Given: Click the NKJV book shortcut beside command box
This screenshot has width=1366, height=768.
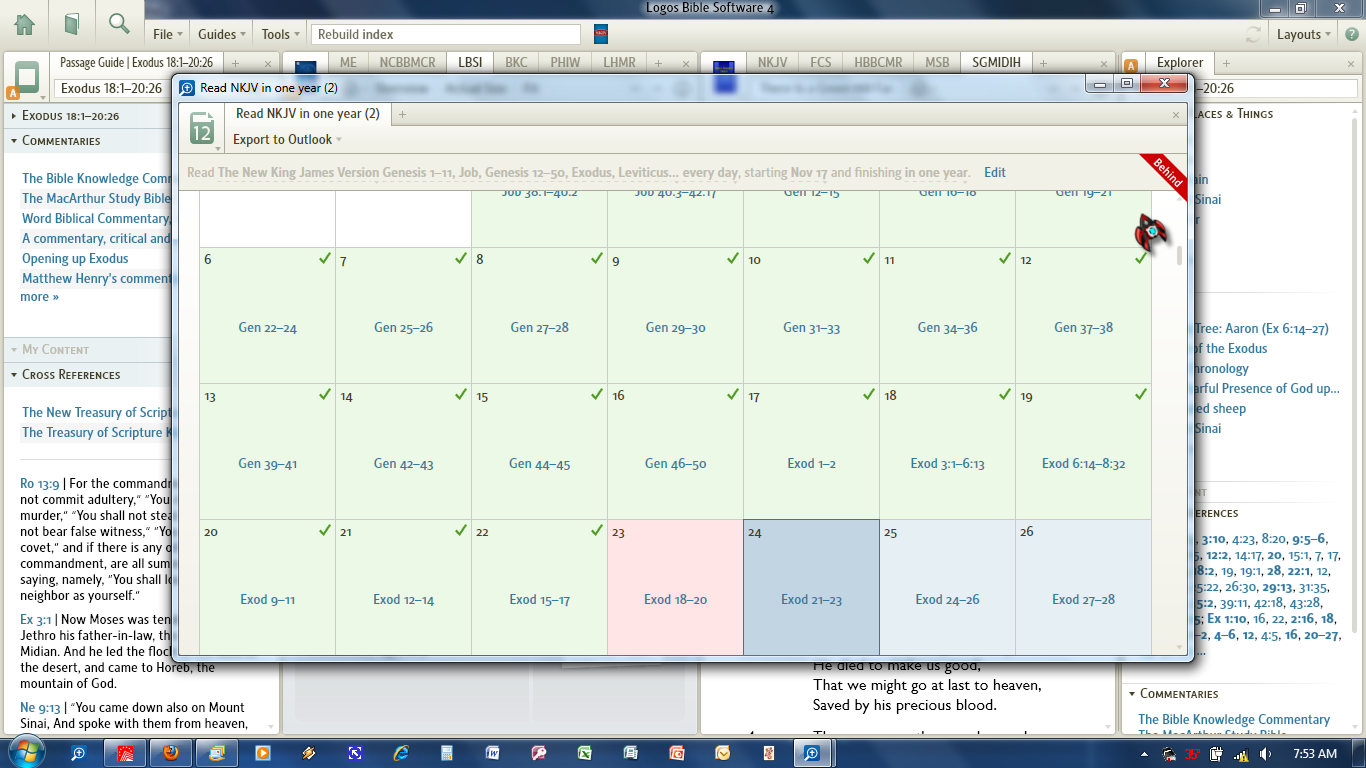Looking at the screenshot, I should [601, 34].
